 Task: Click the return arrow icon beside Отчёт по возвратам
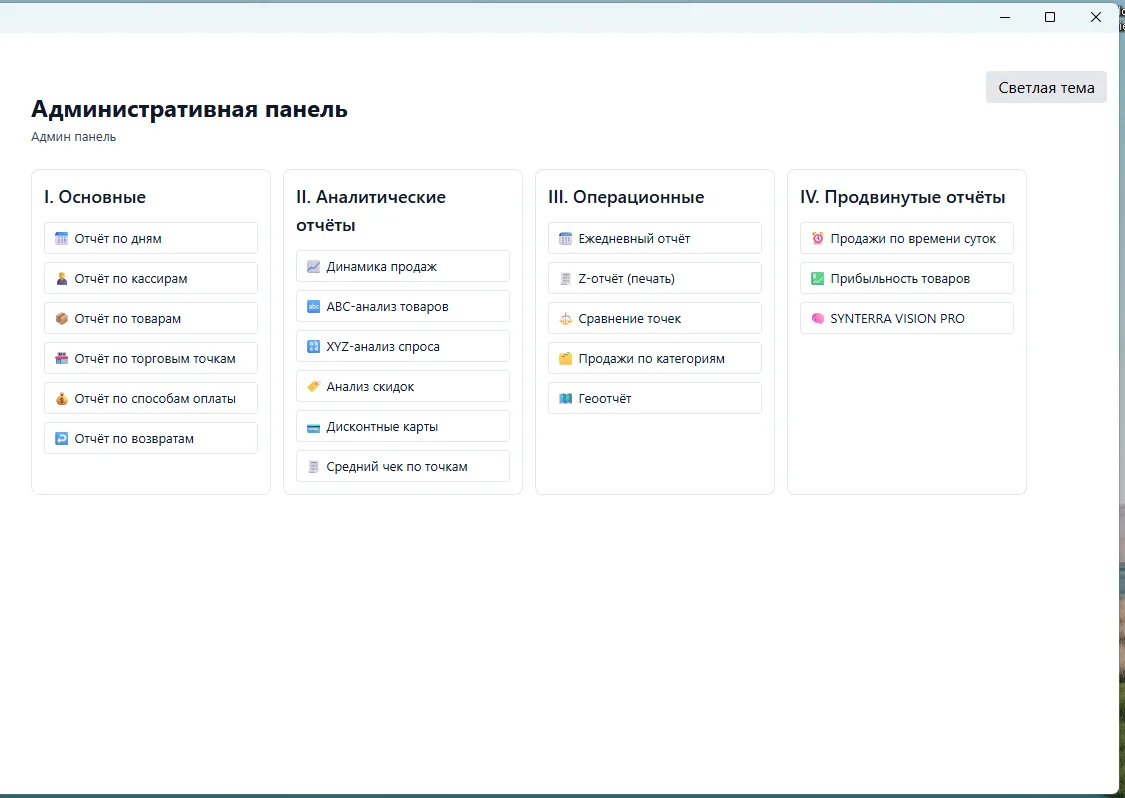(x=62, y=438)
